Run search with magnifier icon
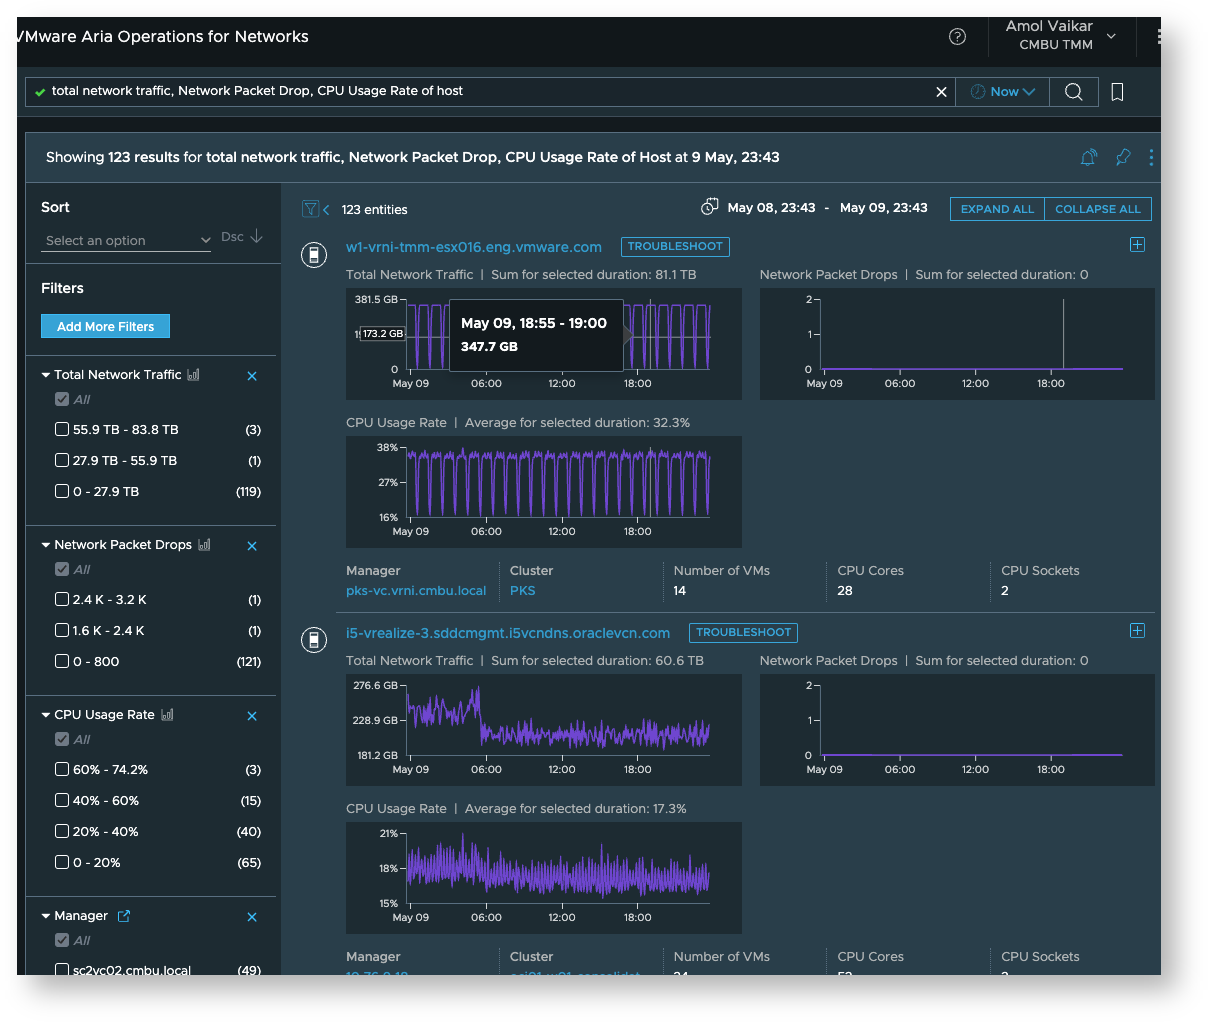This screenshot has height=1023, width=1209. [1073, 92]
